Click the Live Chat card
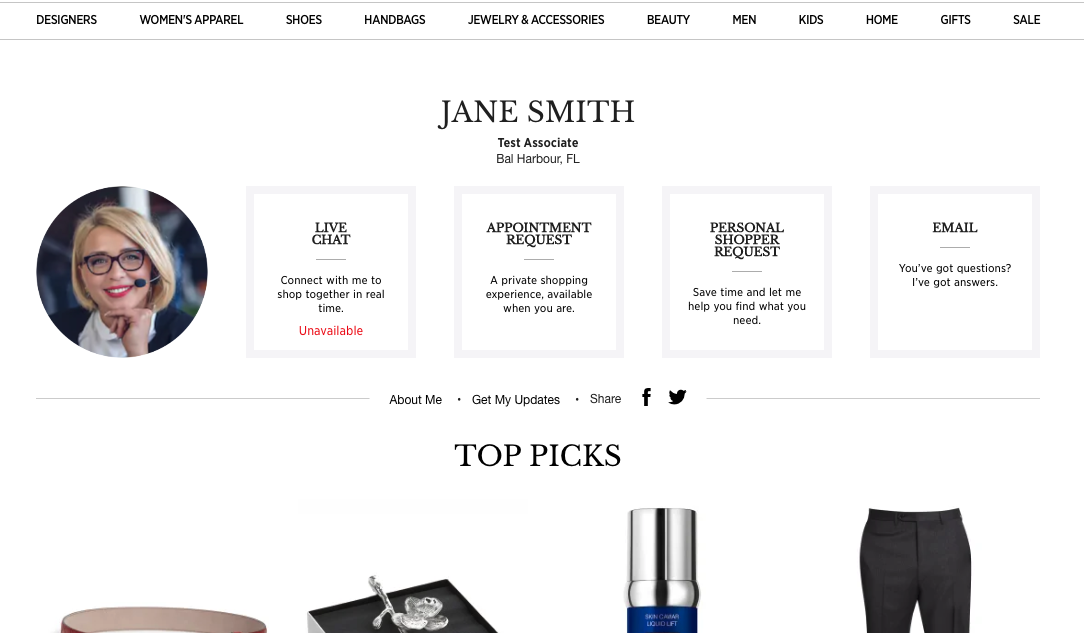The width and height of the screenshot is (1084, 633). tap(331, 272)
